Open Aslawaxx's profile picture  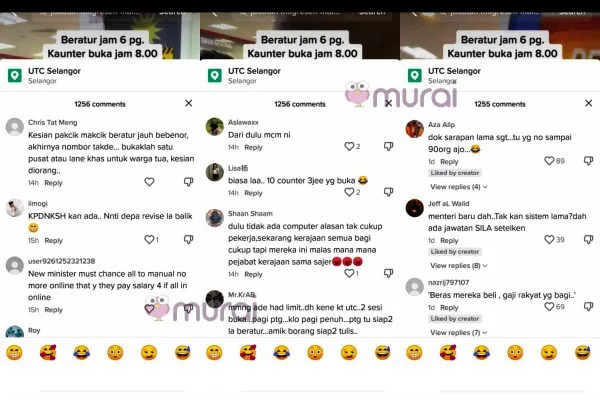pos(215,127)
